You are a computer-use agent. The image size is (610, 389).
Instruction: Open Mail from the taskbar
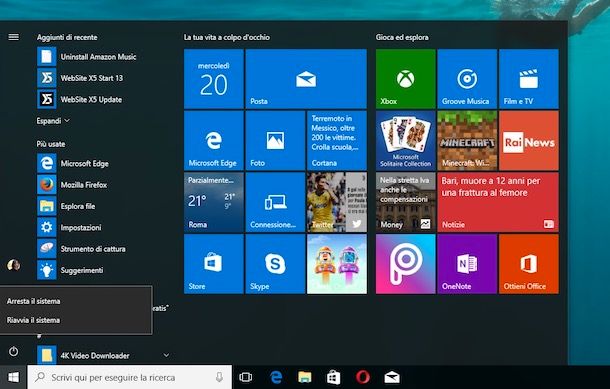392,377
